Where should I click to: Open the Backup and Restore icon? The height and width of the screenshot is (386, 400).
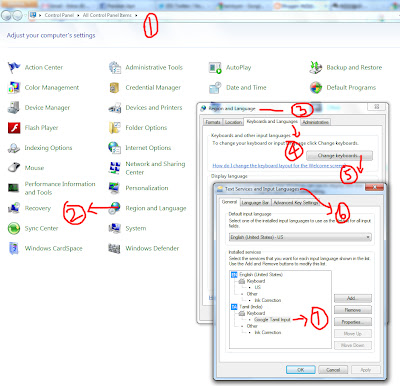click(316, 67)
